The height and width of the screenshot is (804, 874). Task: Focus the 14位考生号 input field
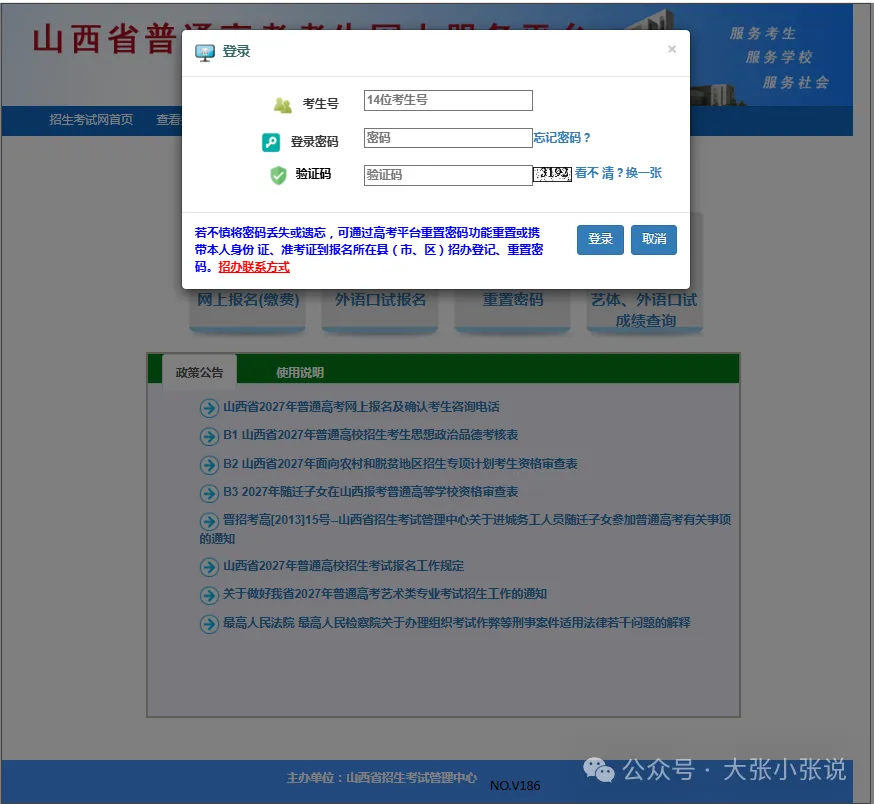click(448, 100)
